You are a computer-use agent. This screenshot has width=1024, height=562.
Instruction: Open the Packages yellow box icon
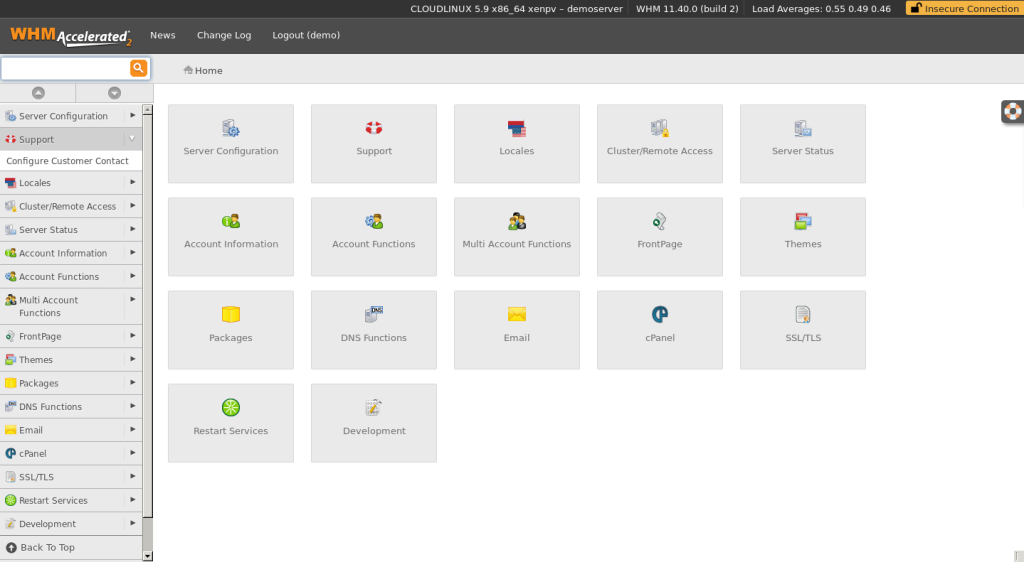click(231, 314)
